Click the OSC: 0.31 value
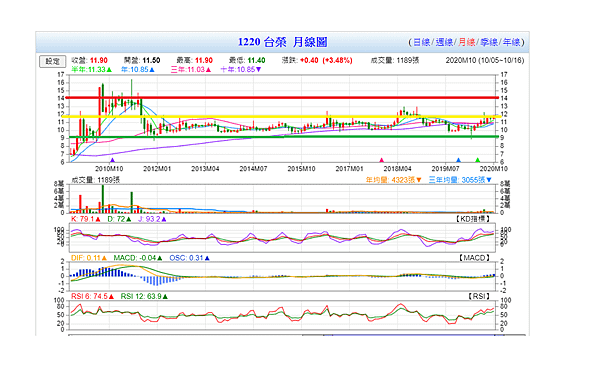 (x=189, y=258)
